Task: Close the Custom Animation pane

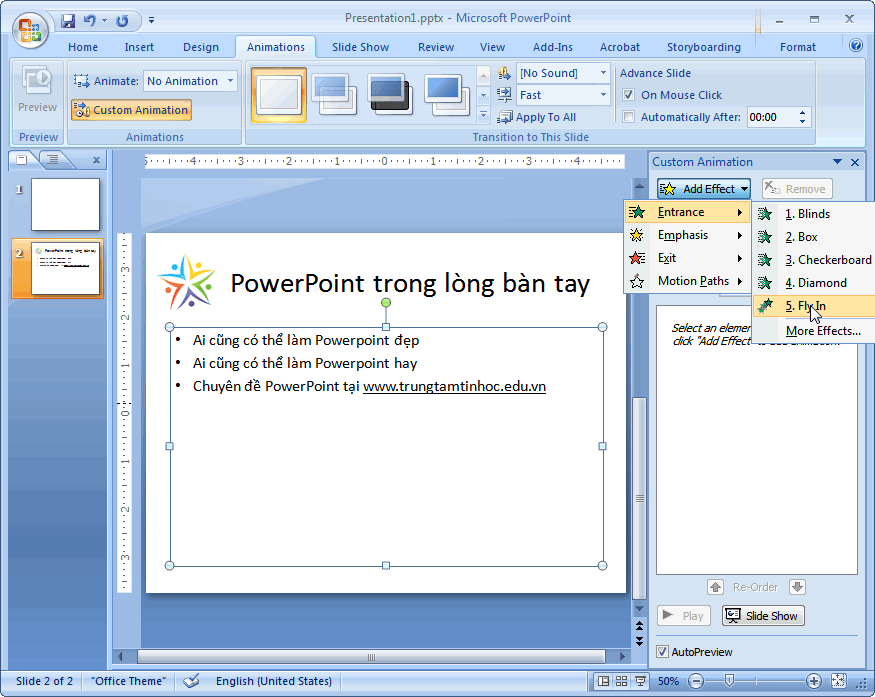Action: [855, 162]
